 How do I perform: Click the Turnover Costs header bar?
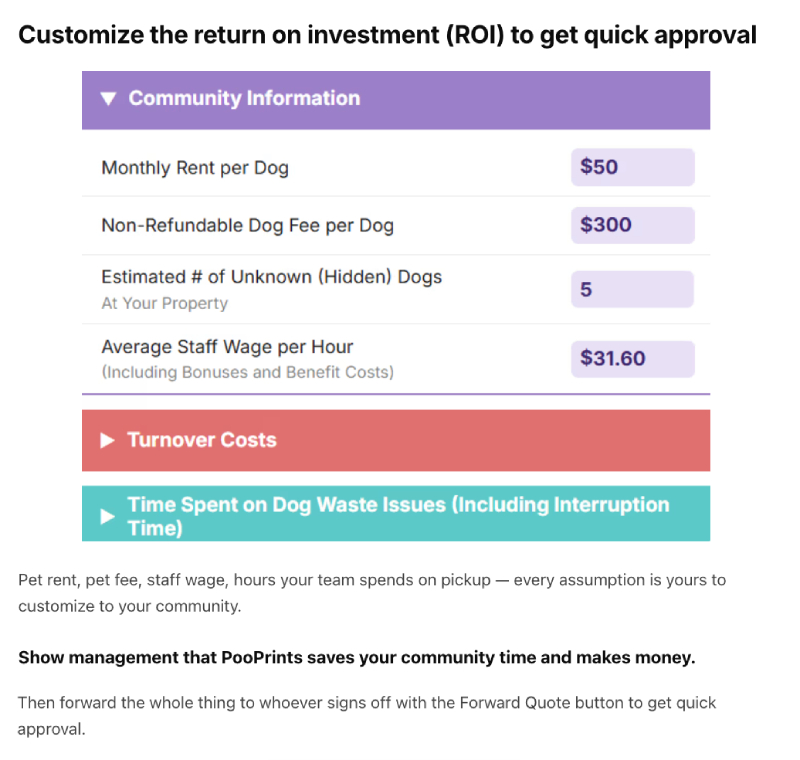[x=396, y=440]
